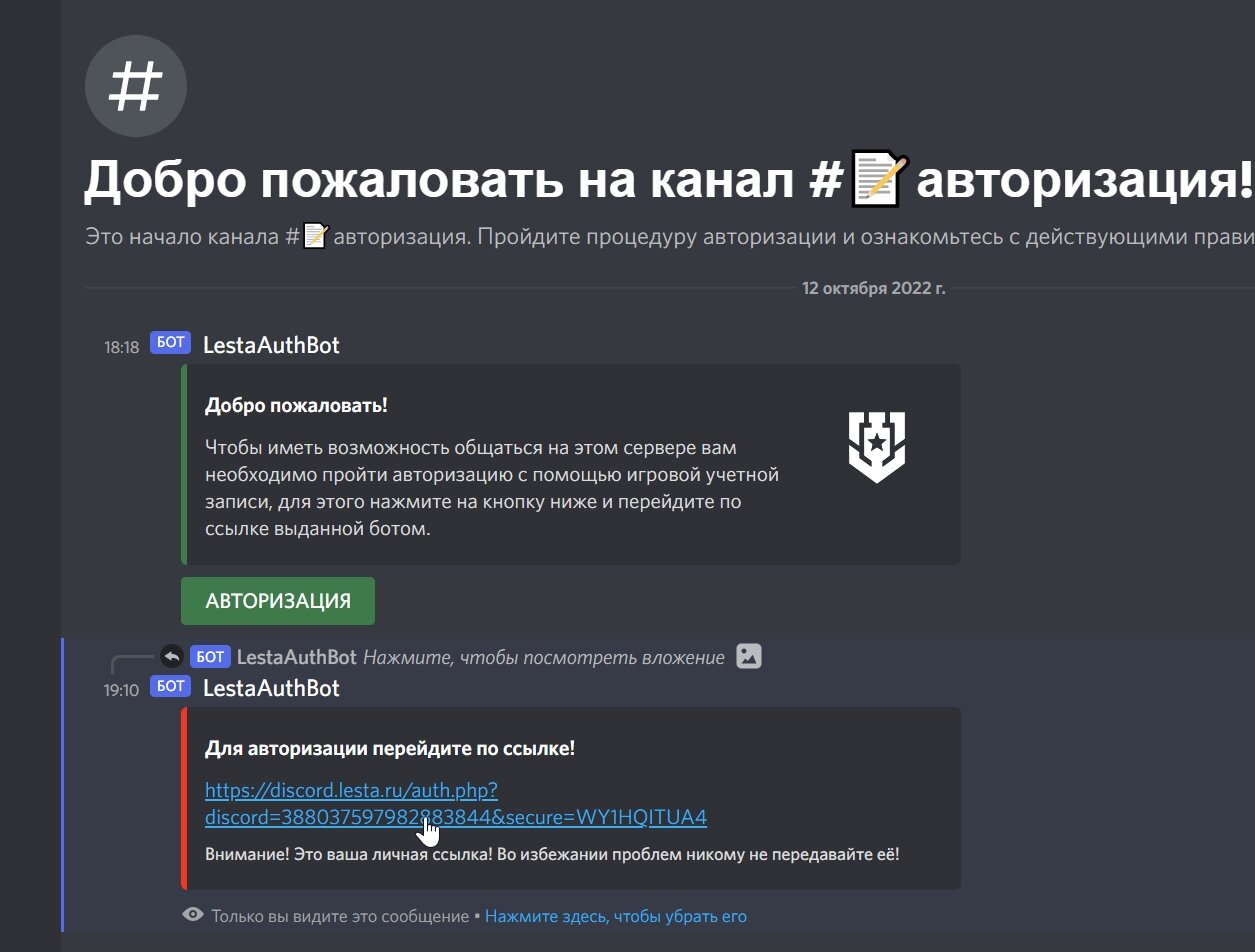Click the 19:10 message timestamp
Viewport: 1255px width, 952px height.
click(122, 690)
